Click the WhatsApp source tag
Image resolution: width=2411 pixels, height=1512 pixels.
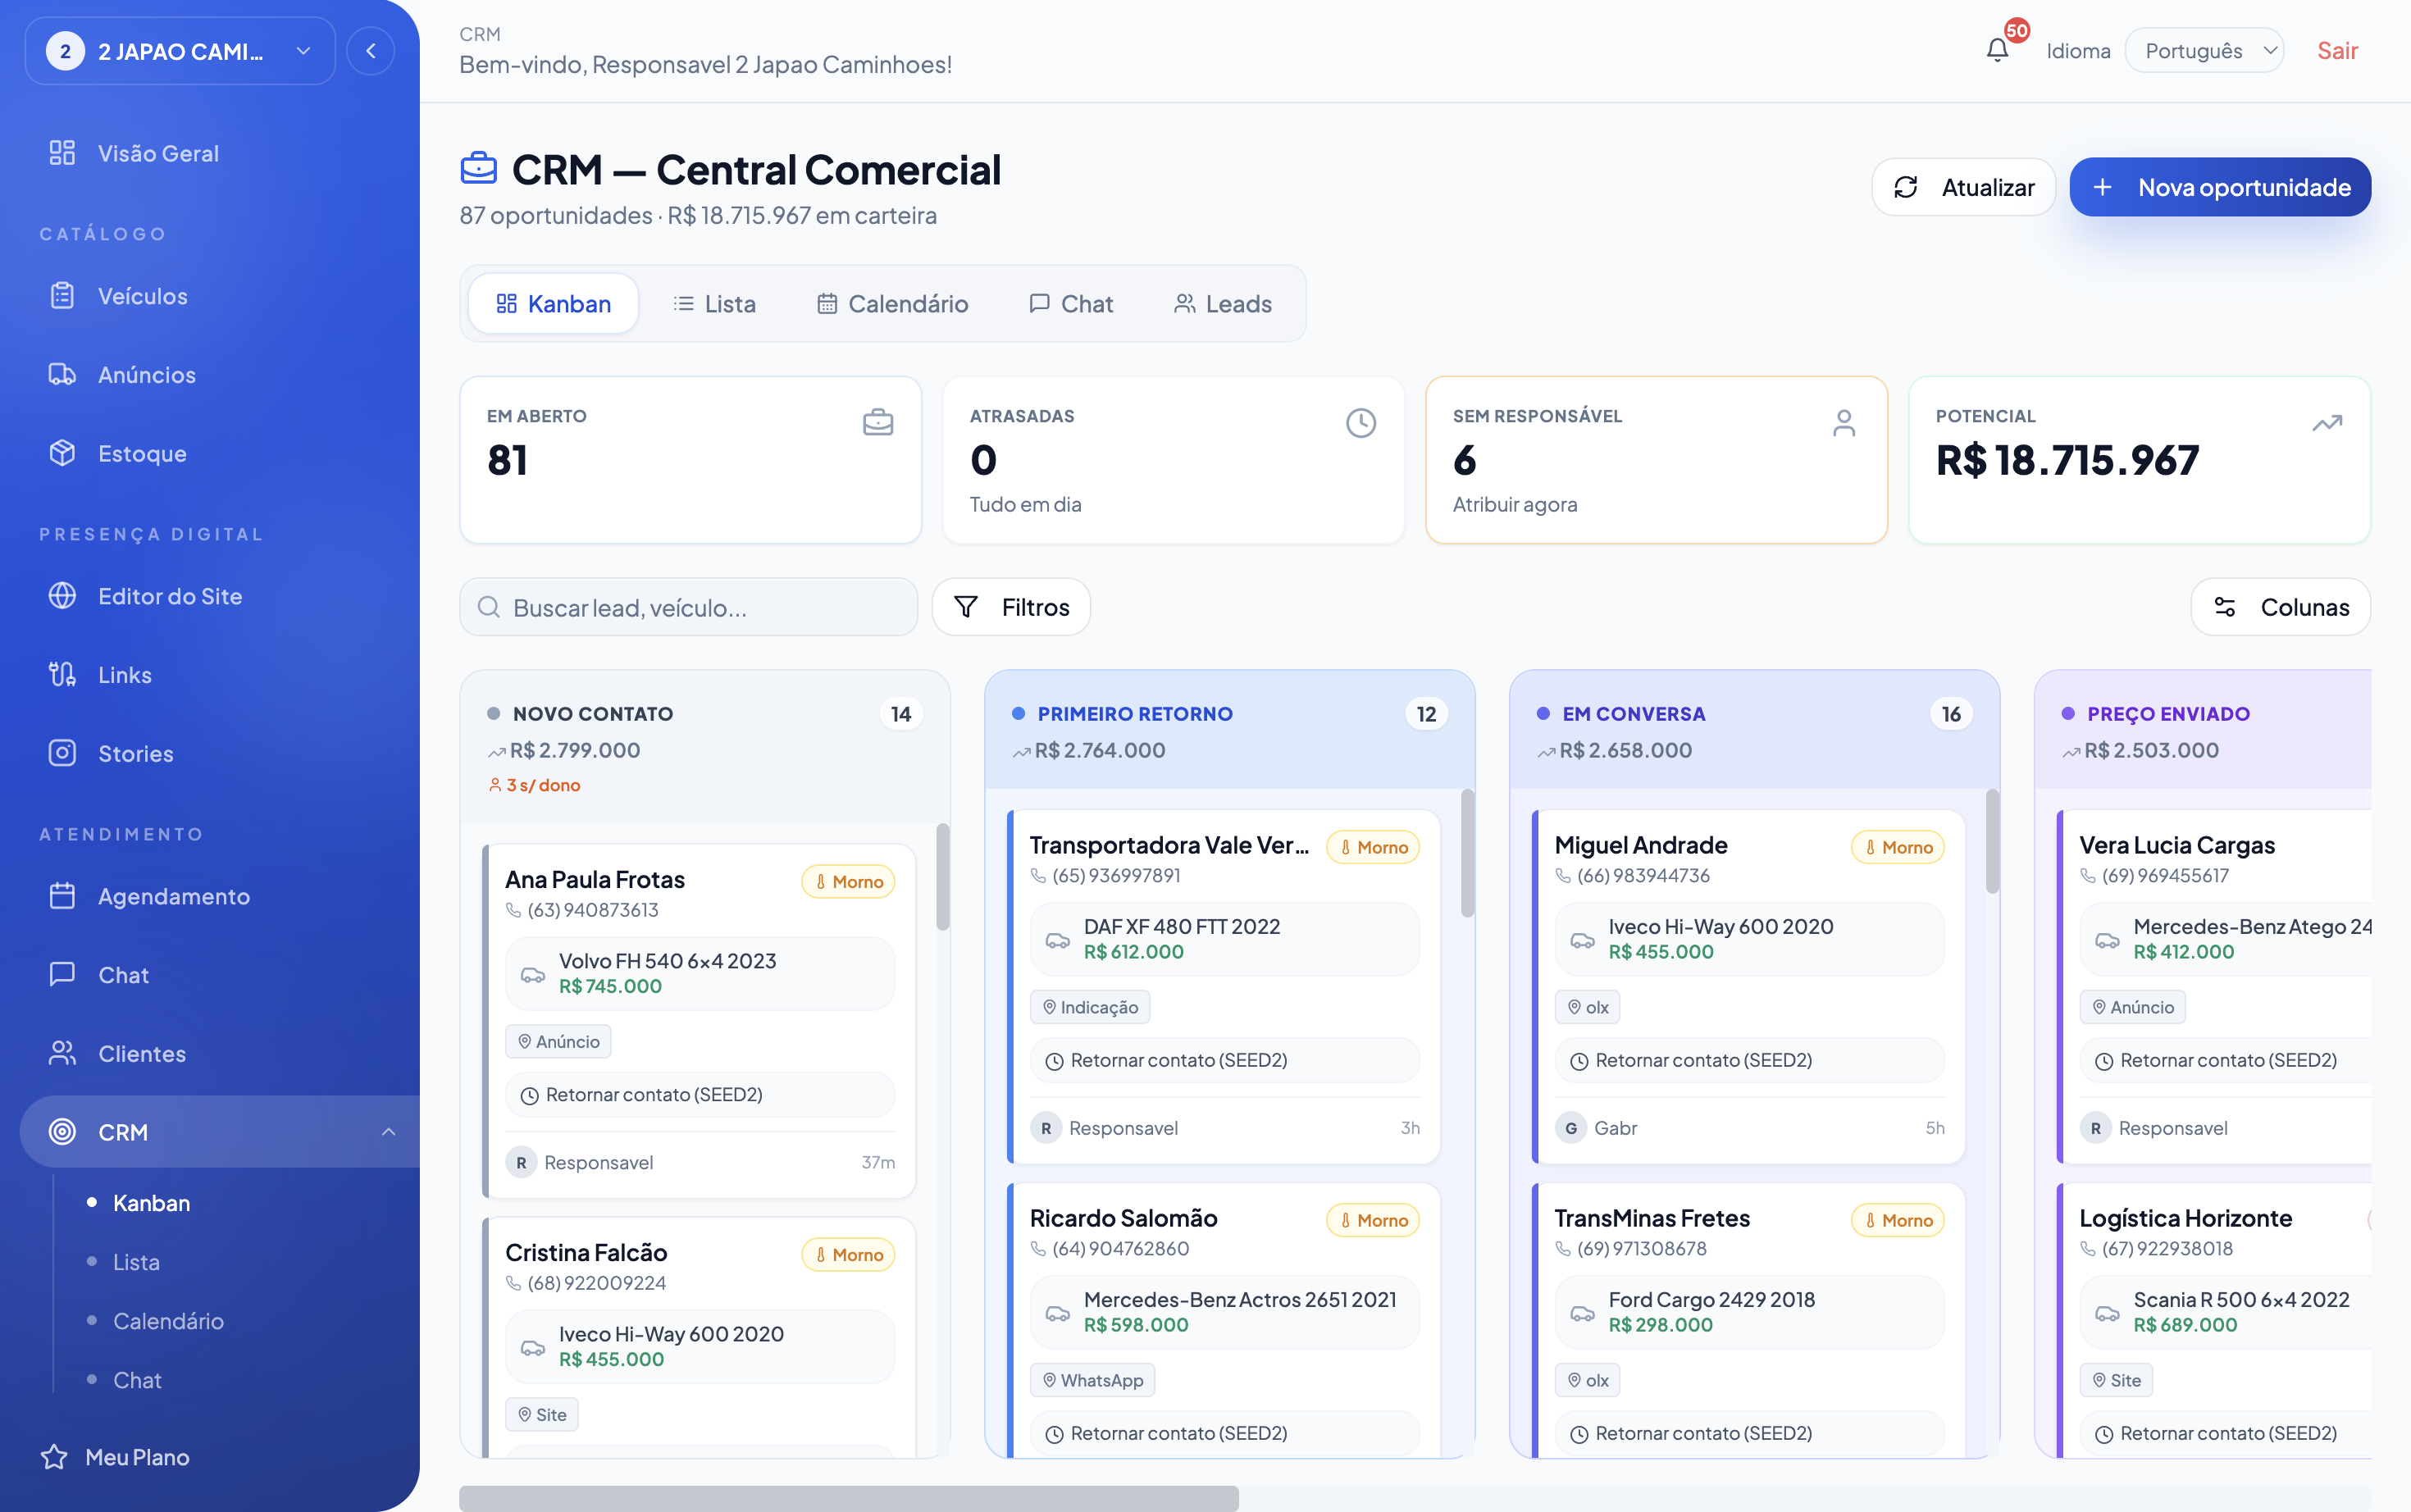point(1093,1380)
